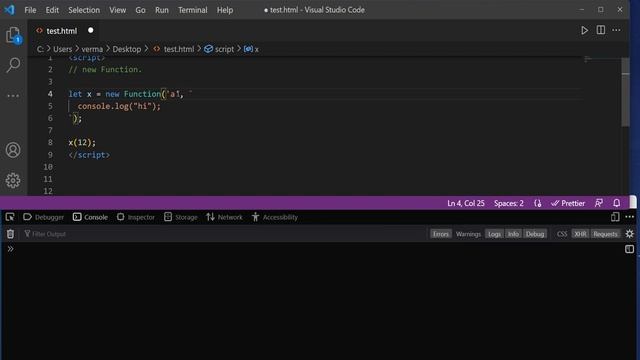This screenshot has height=360, width=640.
Task: Switch to the Console tab
Action: pos(90,217)
